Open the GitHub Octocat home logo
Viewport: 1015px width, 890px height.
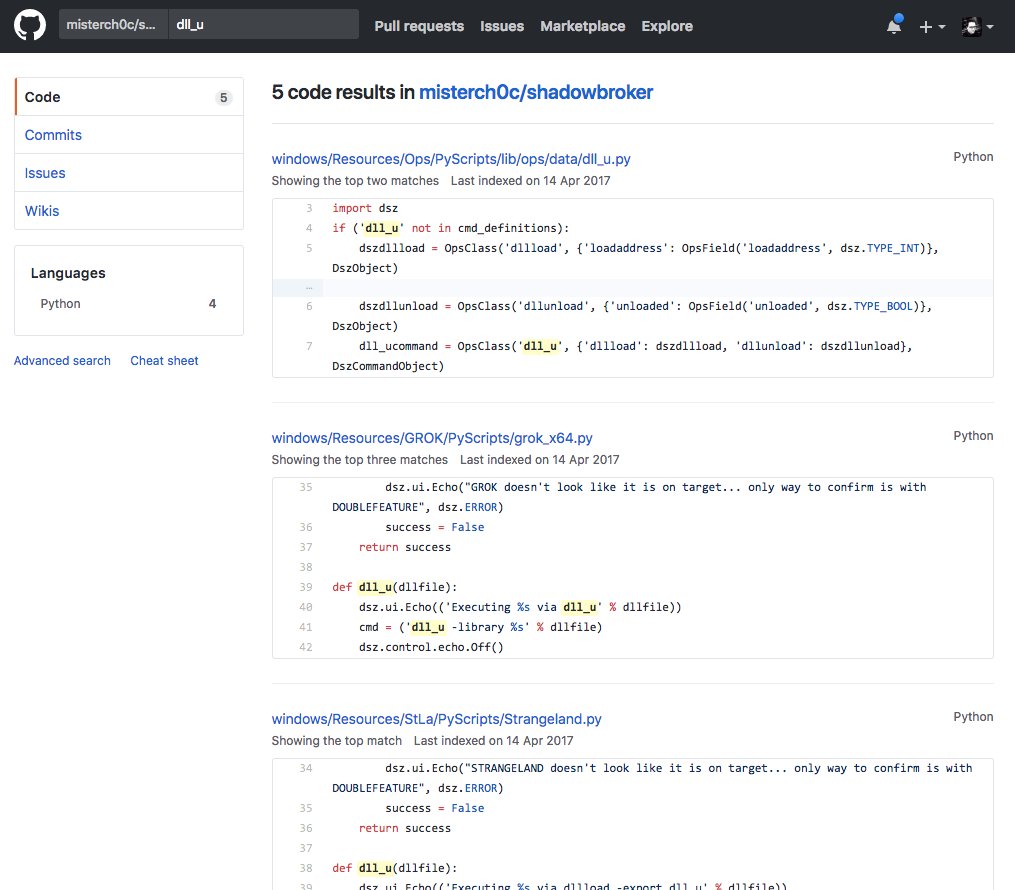pos(30,25)
